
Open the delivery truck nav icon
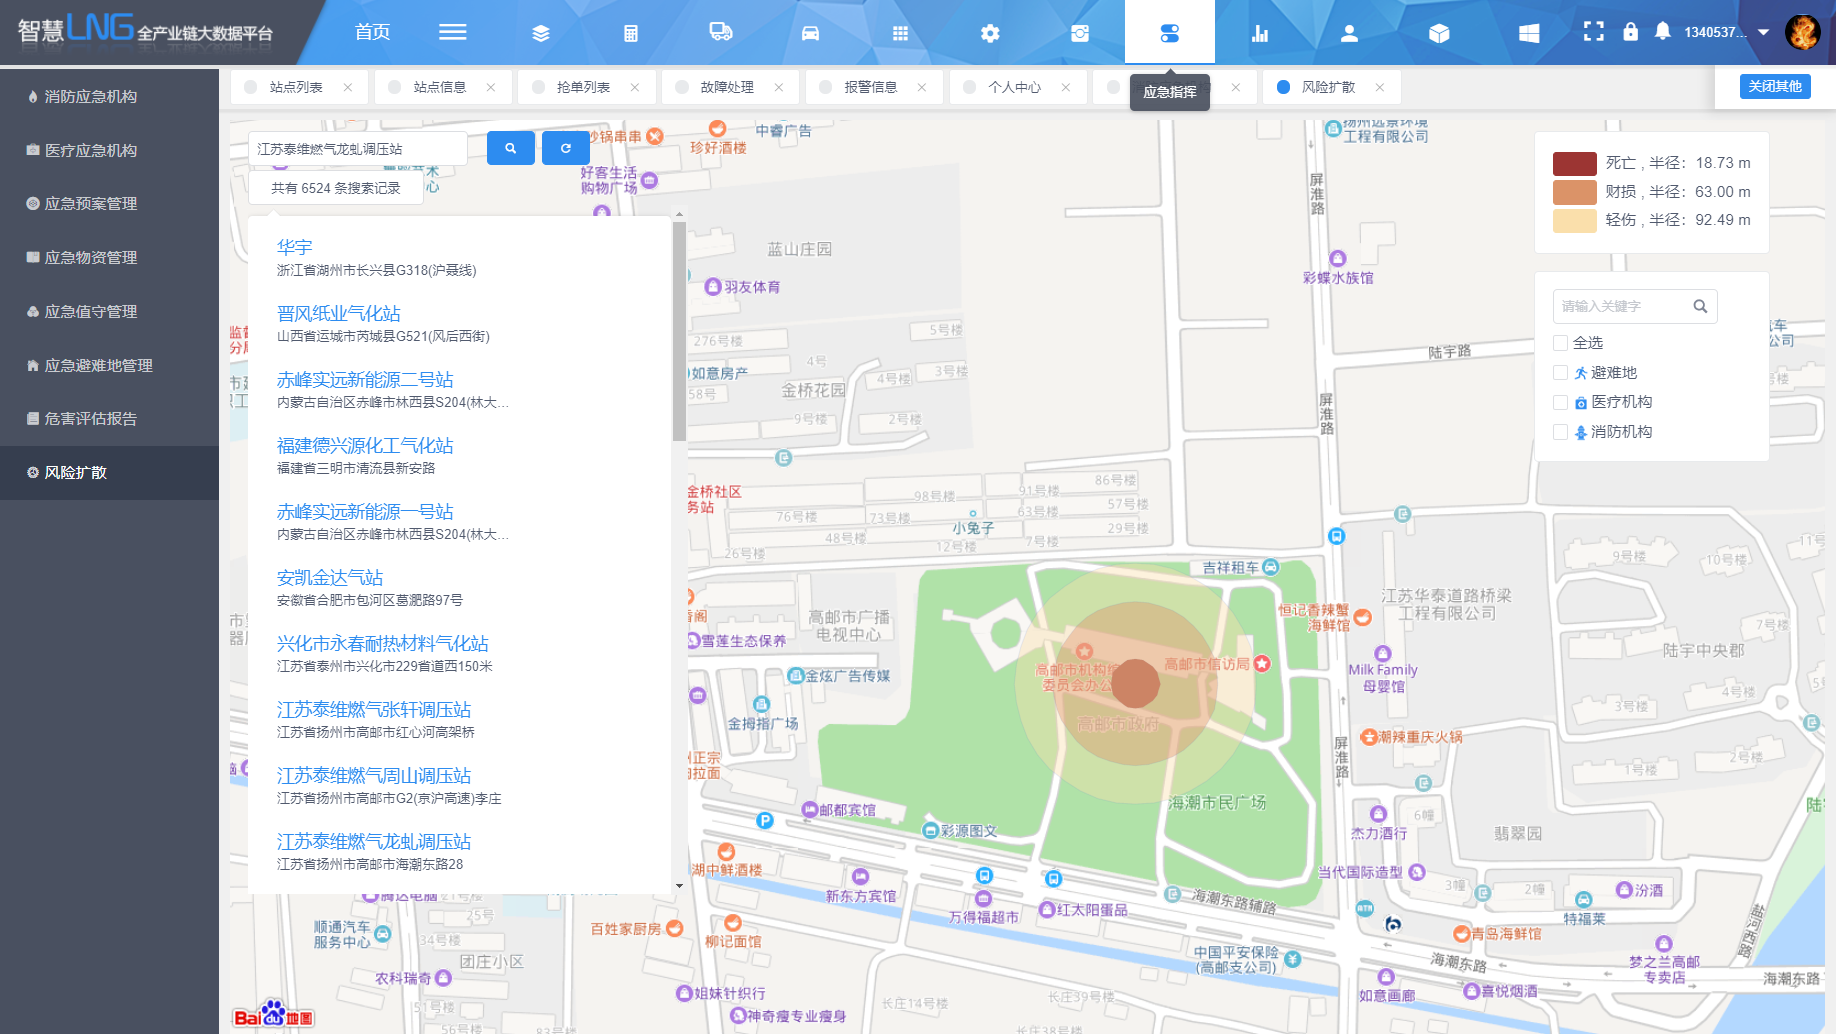point(720,32)
